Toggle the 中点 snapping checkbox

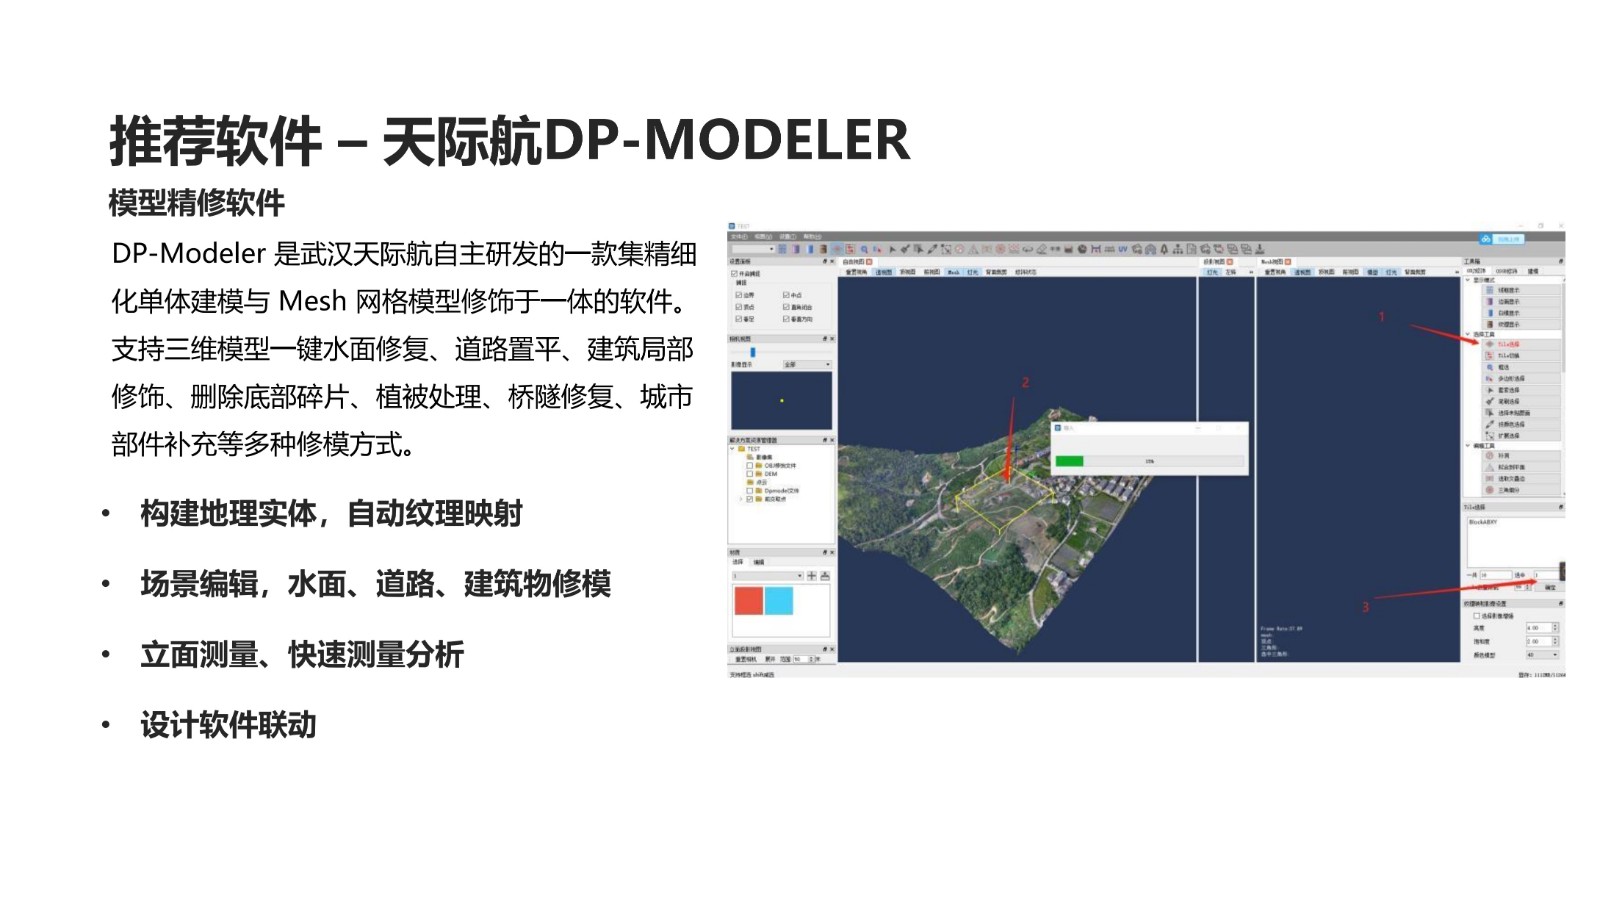click(786, 295)
